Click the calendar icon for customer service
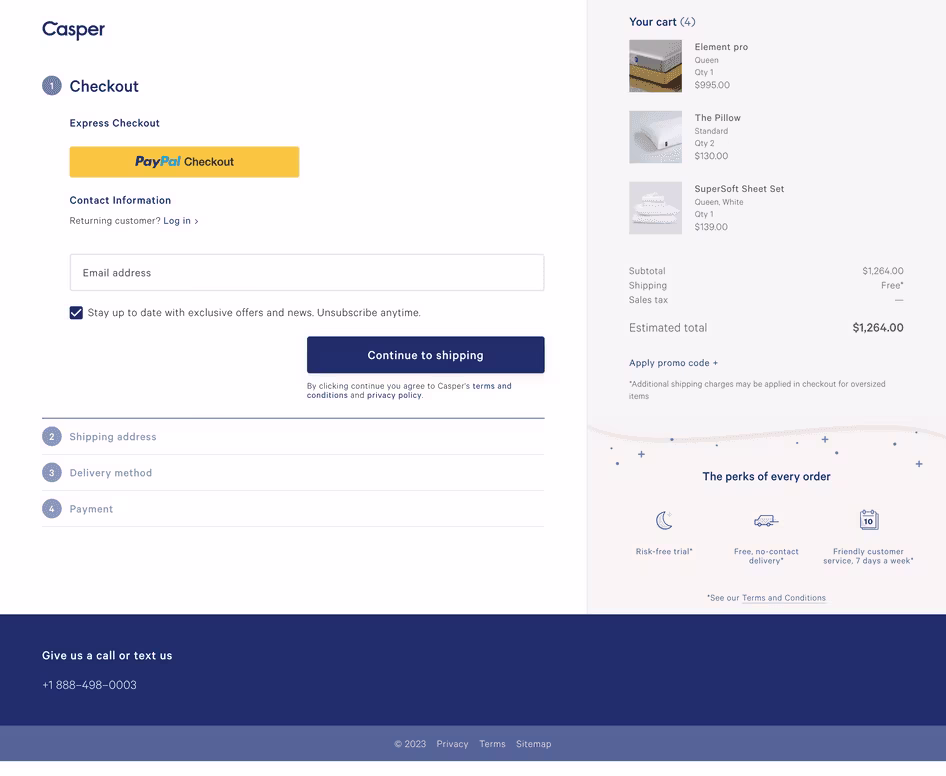This screenshot has height=776, width=946. [x=869, y=520]
